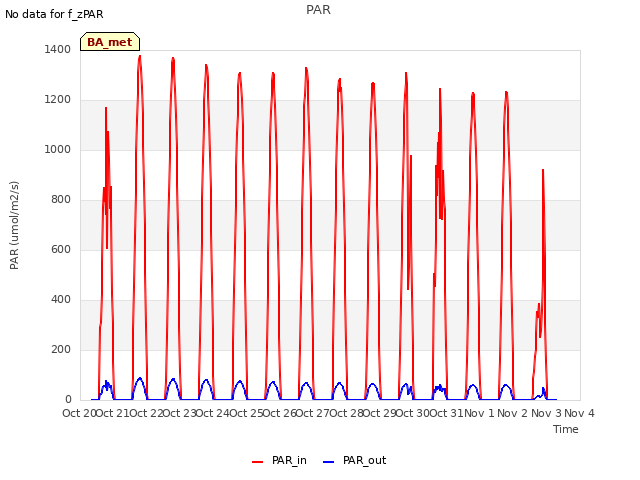This screenshot has width=640, height=480.
Task: Click the Oct 22 blue PAR_out peak
Action: tap(140, 378)
